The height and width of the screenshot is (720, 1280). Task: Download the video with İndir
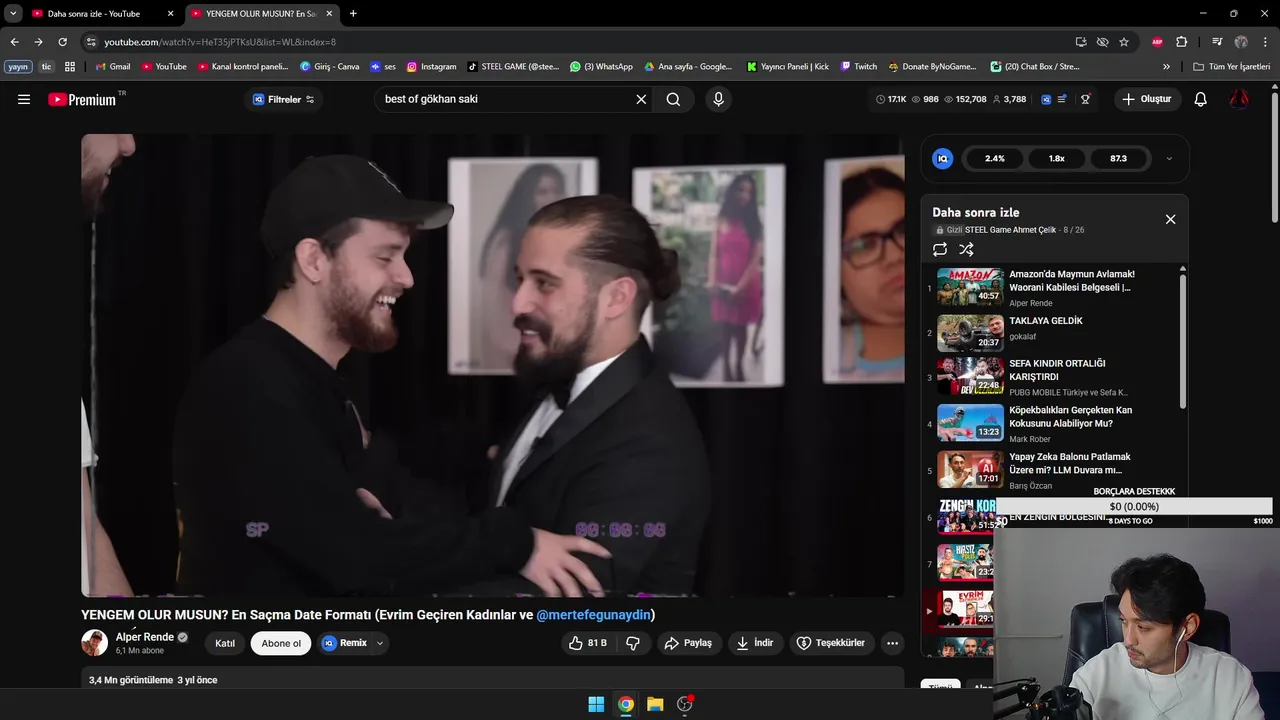pyautogui.click(x=755, y=643)
